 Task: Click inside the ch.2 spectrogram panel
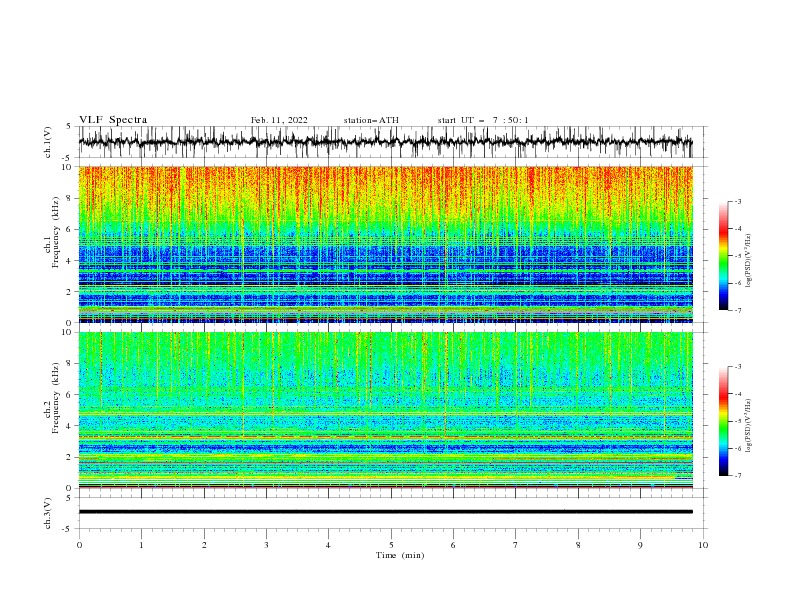click(385, 410)
